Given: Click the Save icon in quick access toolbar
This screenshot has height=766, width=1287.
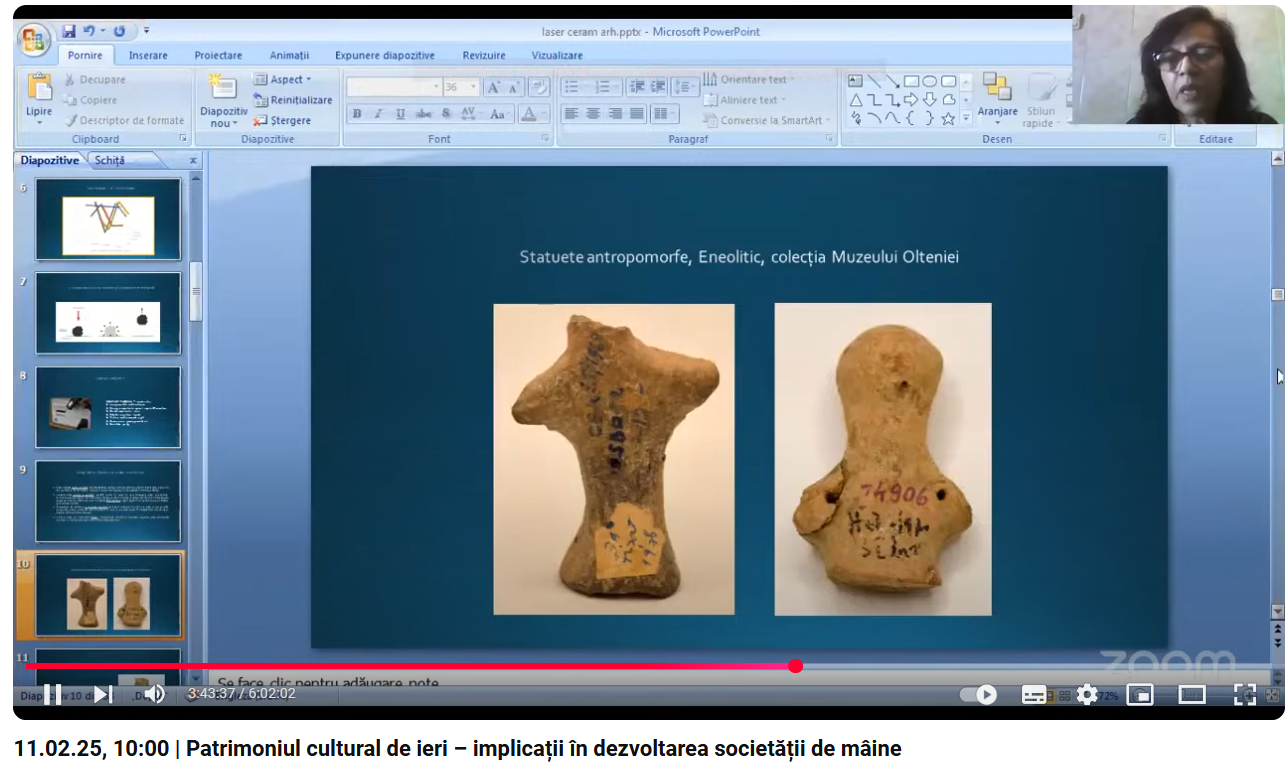Looking at the screenshot, I should 69,32.
